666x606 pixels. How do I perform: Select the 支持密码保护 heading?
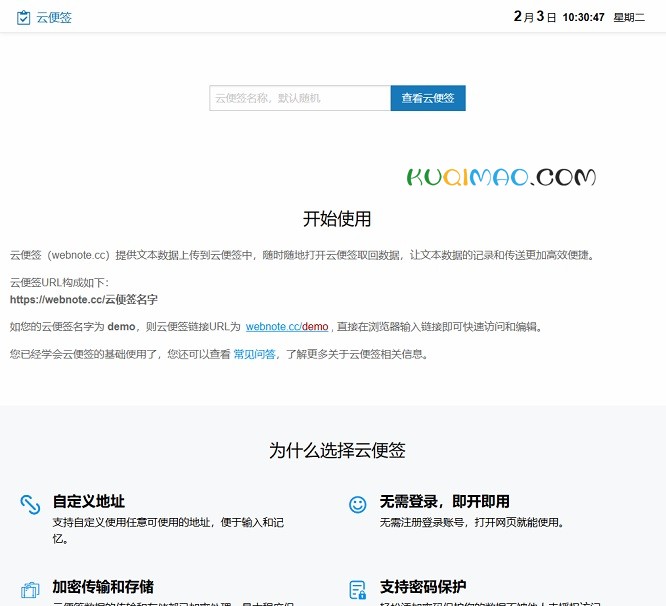pos(423,586)
